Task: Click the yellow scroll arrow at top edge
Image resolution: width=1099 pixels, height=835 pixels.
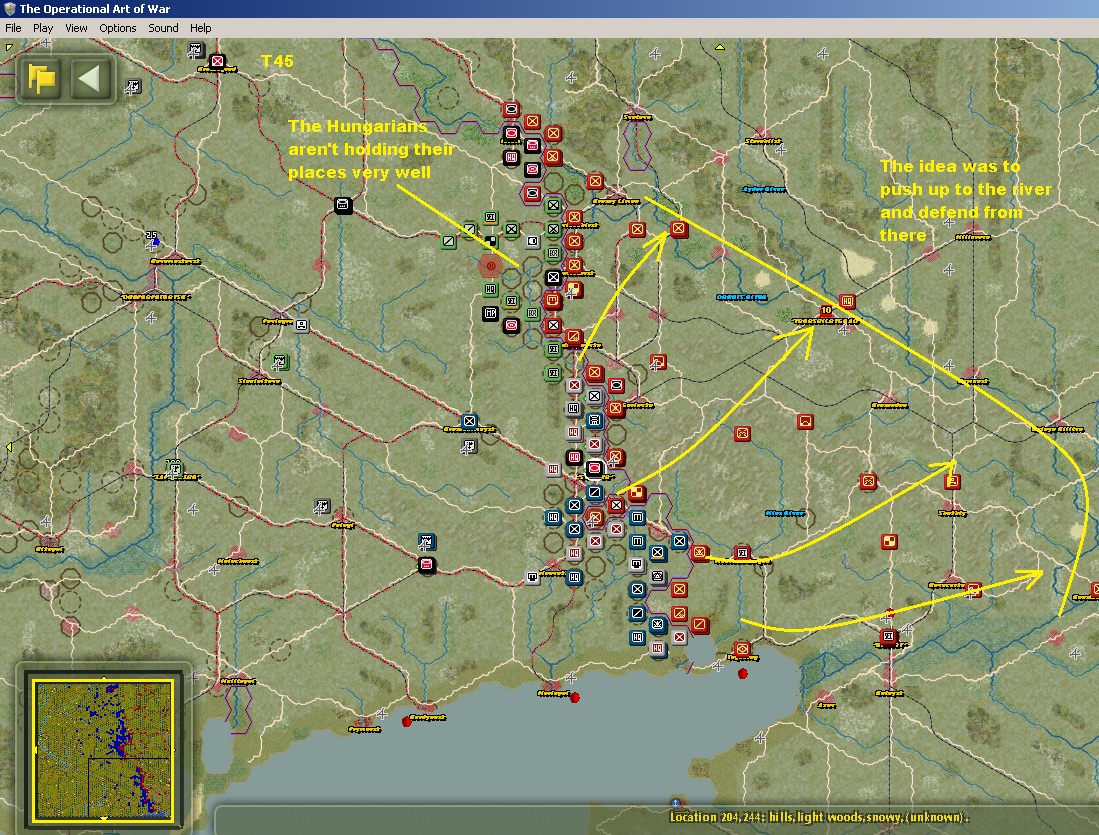Action: (719, 47)
